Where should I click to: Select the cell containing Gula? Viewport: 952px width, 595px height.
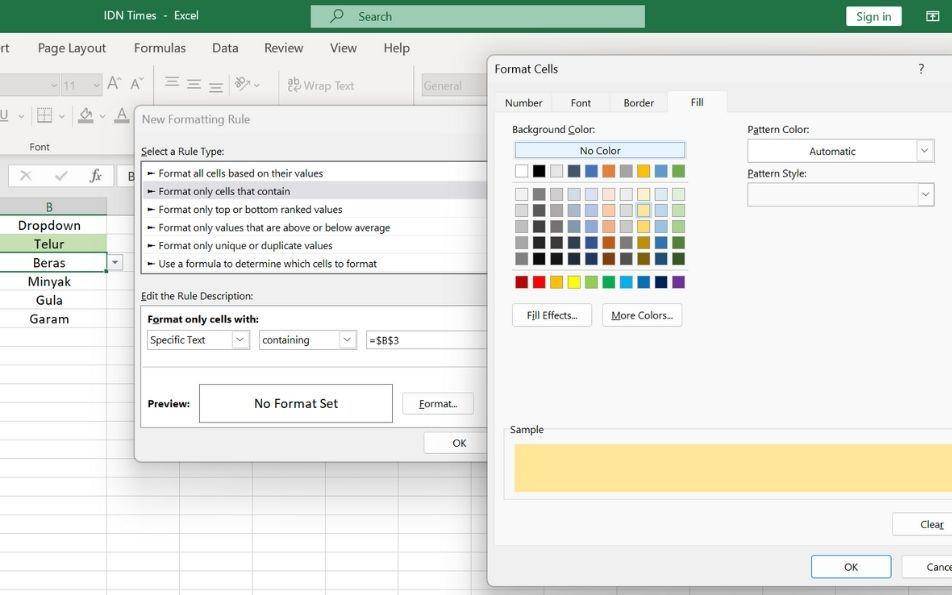coord(53,301)
